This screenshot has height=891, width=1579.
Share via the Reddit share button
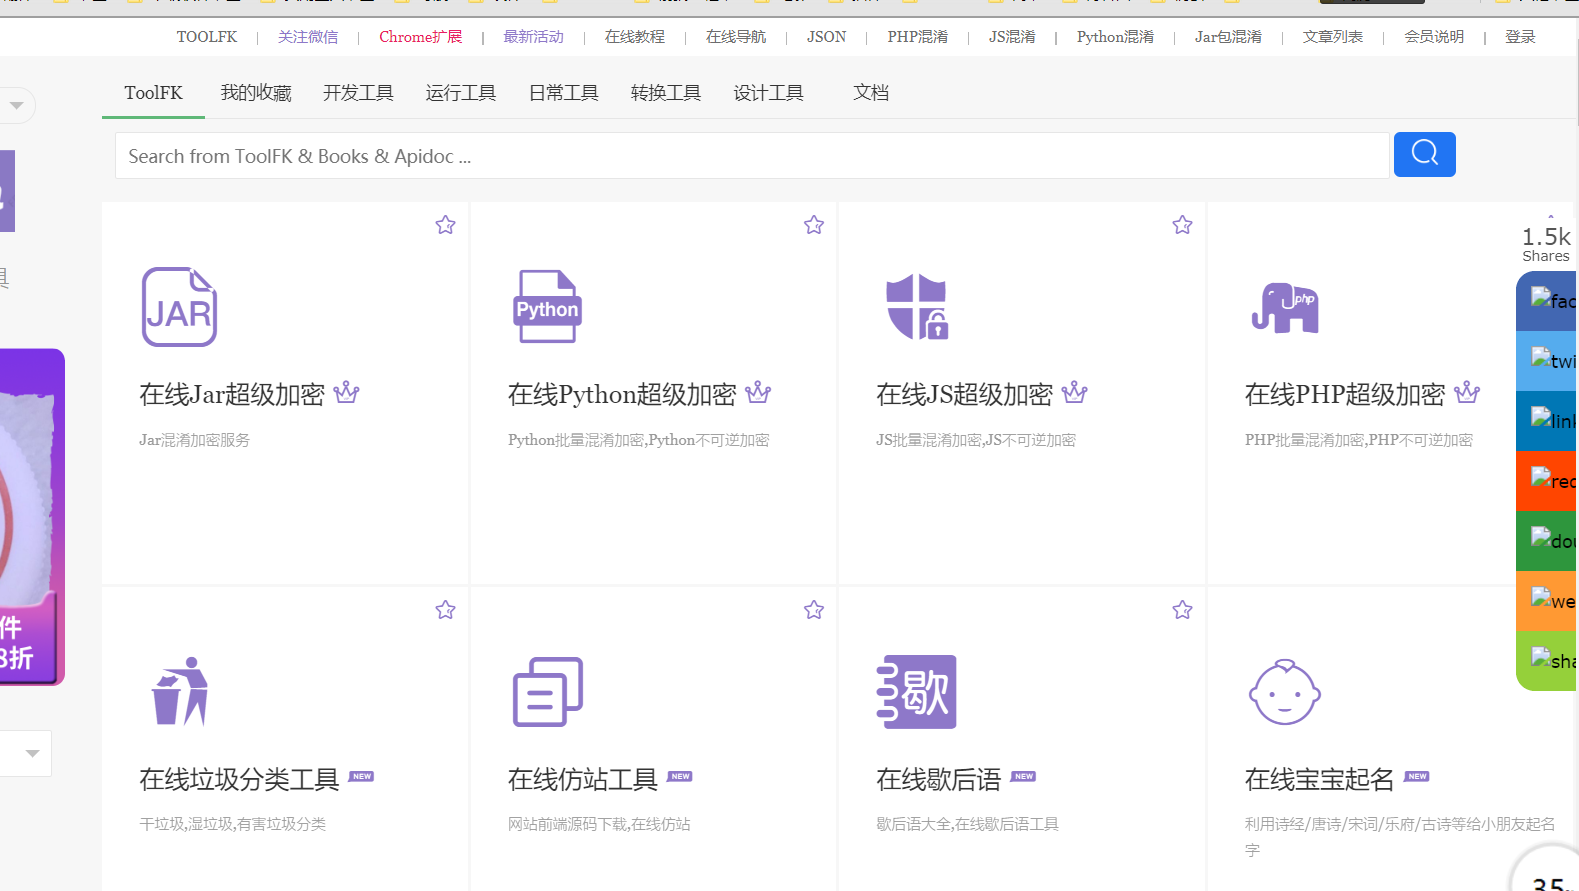point(1547,481)
